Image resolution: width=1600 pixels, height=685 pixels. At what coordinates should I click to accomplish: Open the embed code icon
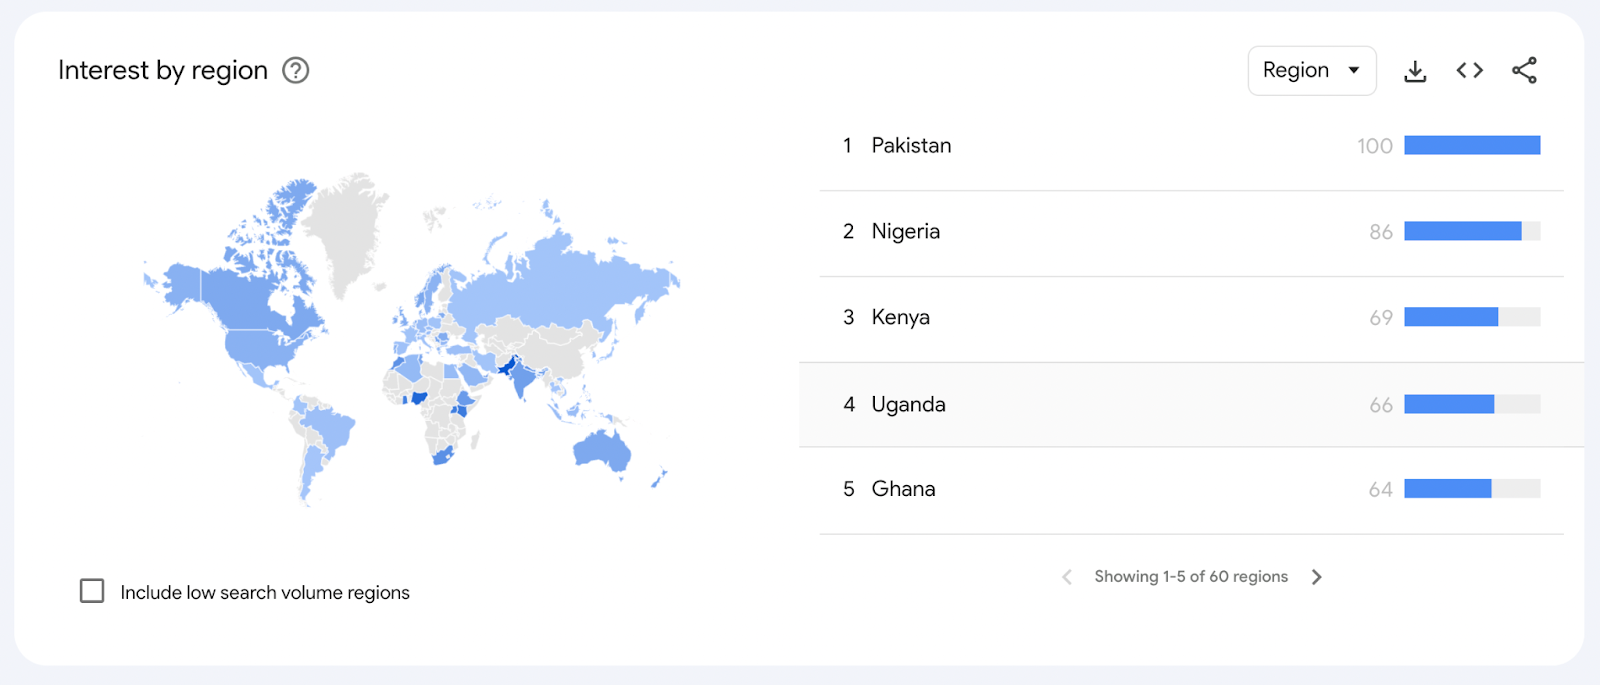[1469, 70]
